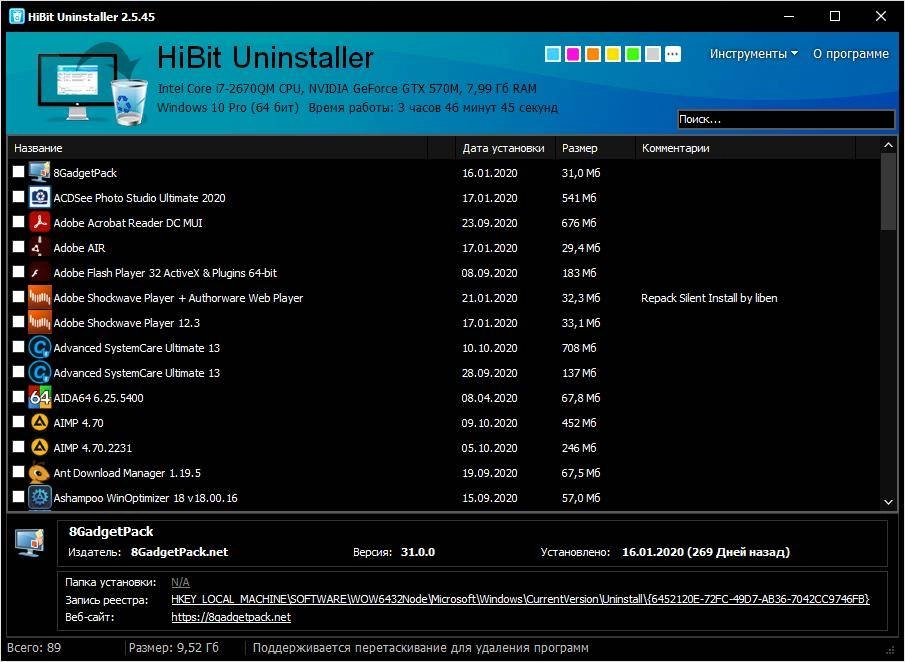
Task: Click the publisher 8GadgetPack.net text
Action: [179, 552]
